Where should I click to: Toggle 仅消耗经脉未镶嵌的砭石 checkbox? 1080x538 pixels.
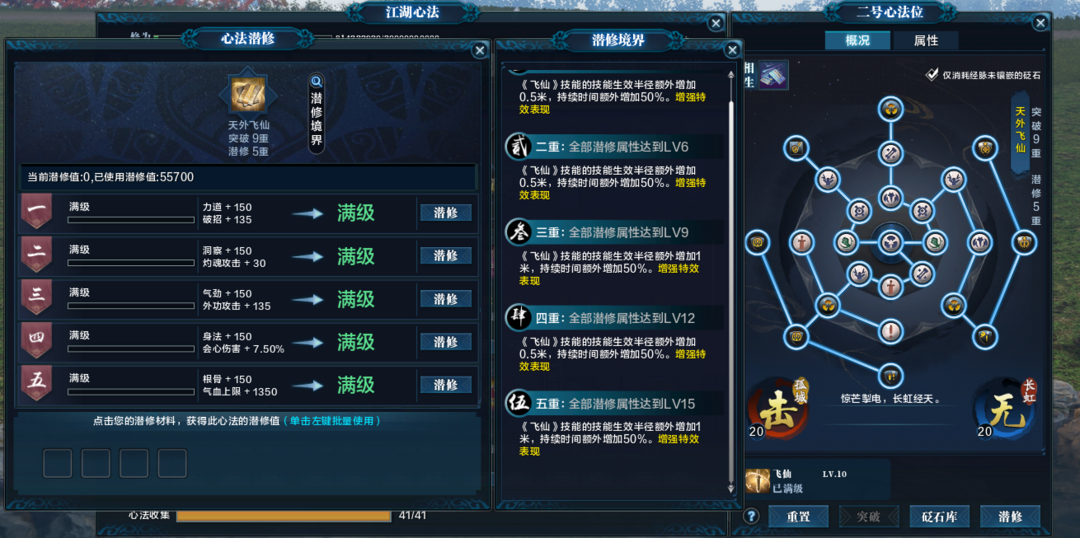[932, 74]
